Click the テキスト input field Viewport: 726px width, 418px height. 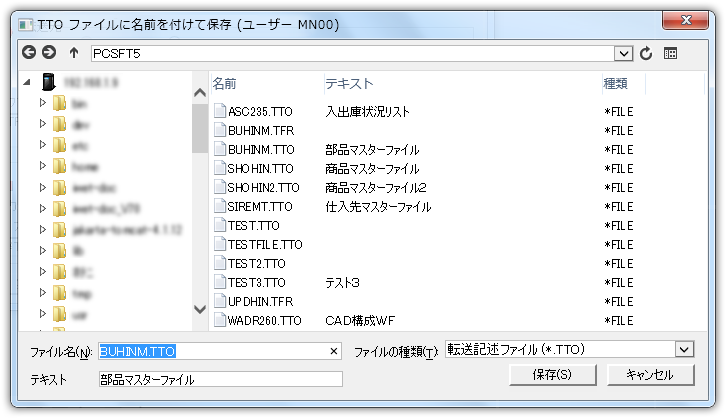[220, 379]
